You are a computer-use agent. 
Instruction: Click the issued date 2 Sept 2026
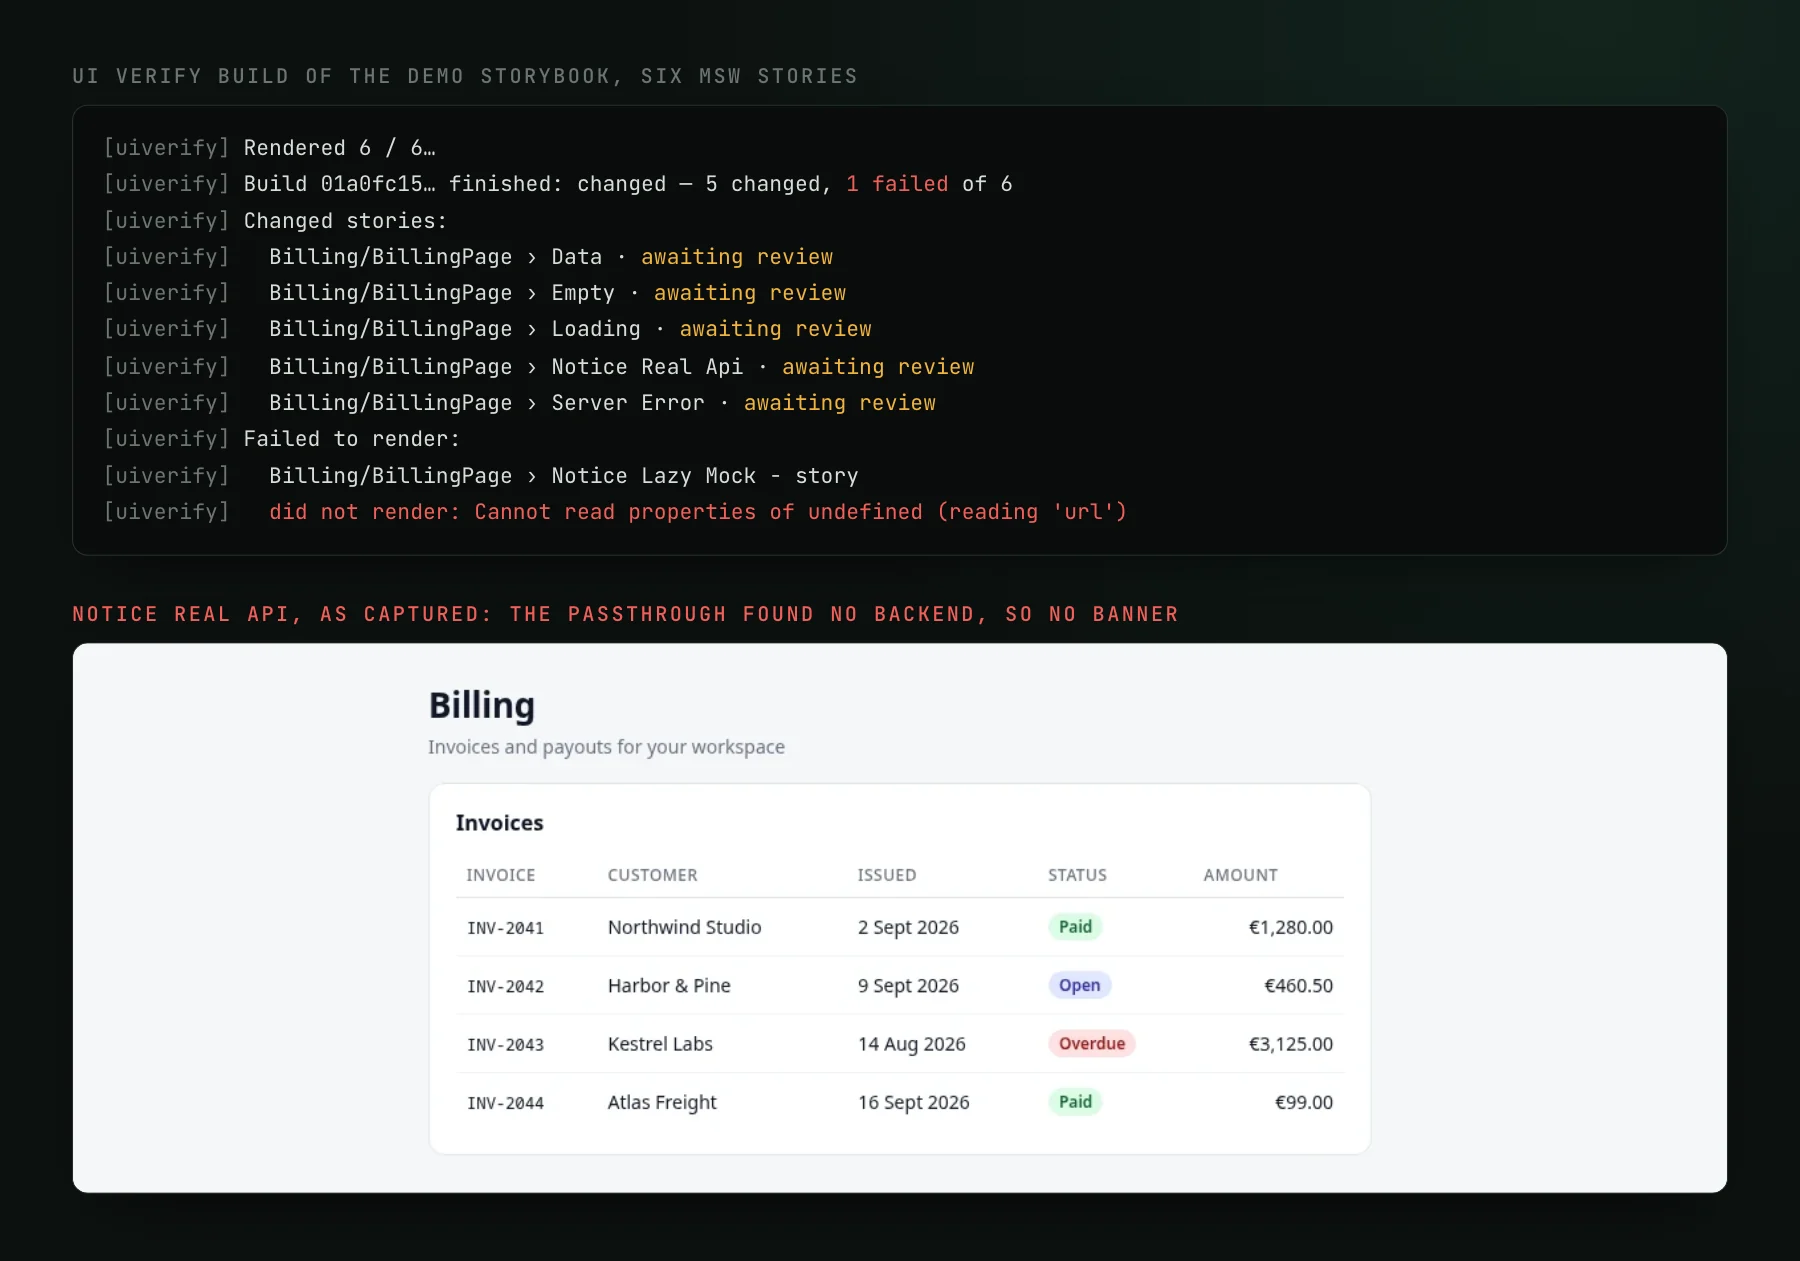coord(908,927)
